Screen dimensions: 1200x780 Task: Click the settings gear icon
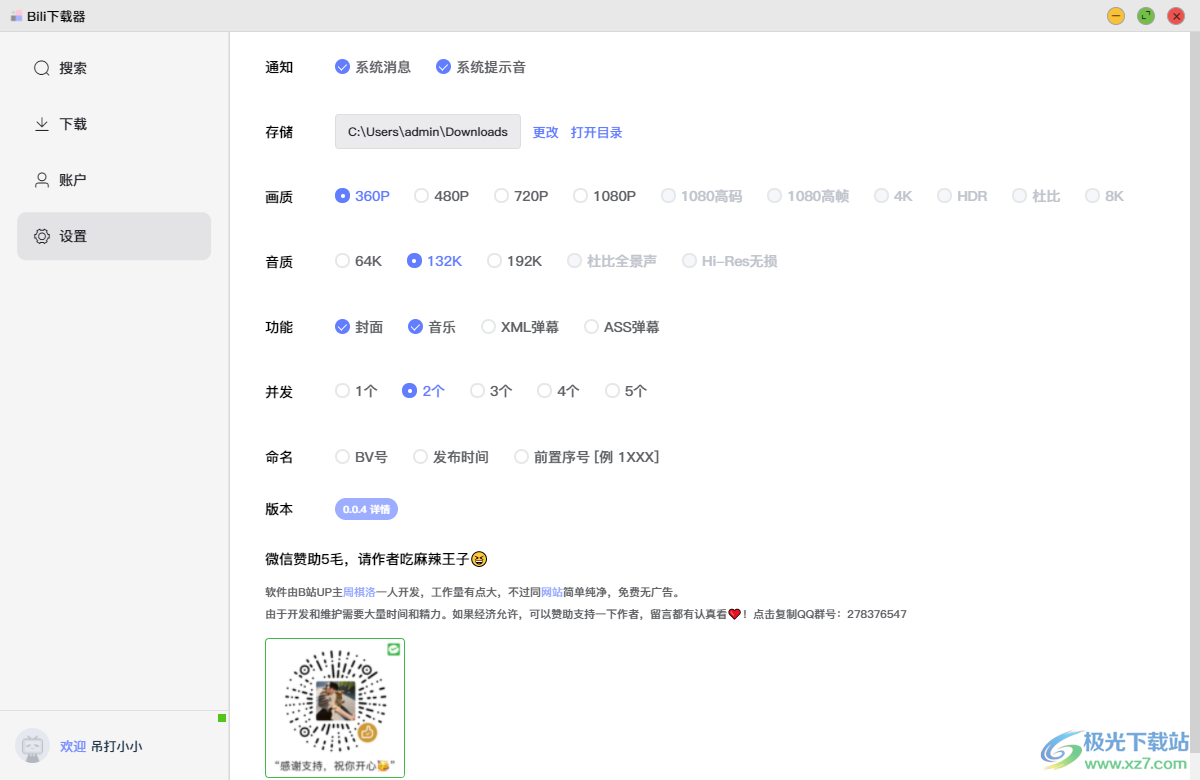[x=42, y=236]
